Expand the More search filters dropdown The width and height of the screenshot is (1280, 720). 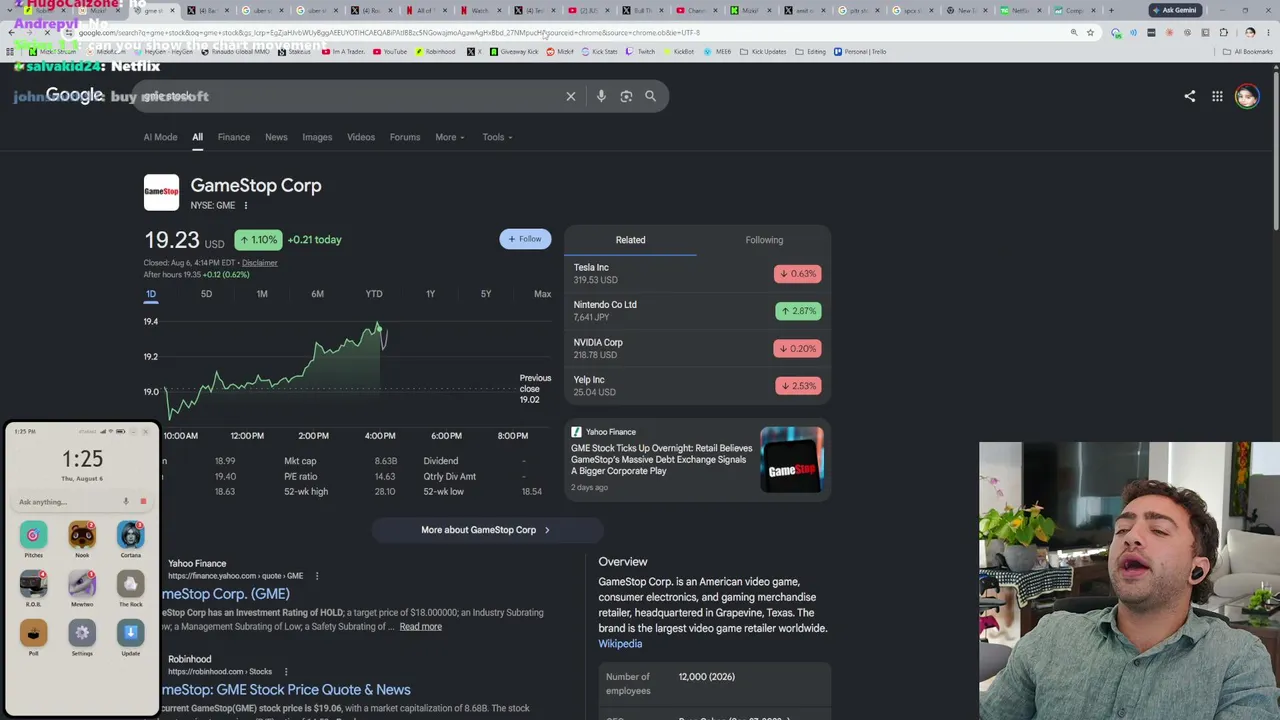pyautogui.click(x=450, y=137)
